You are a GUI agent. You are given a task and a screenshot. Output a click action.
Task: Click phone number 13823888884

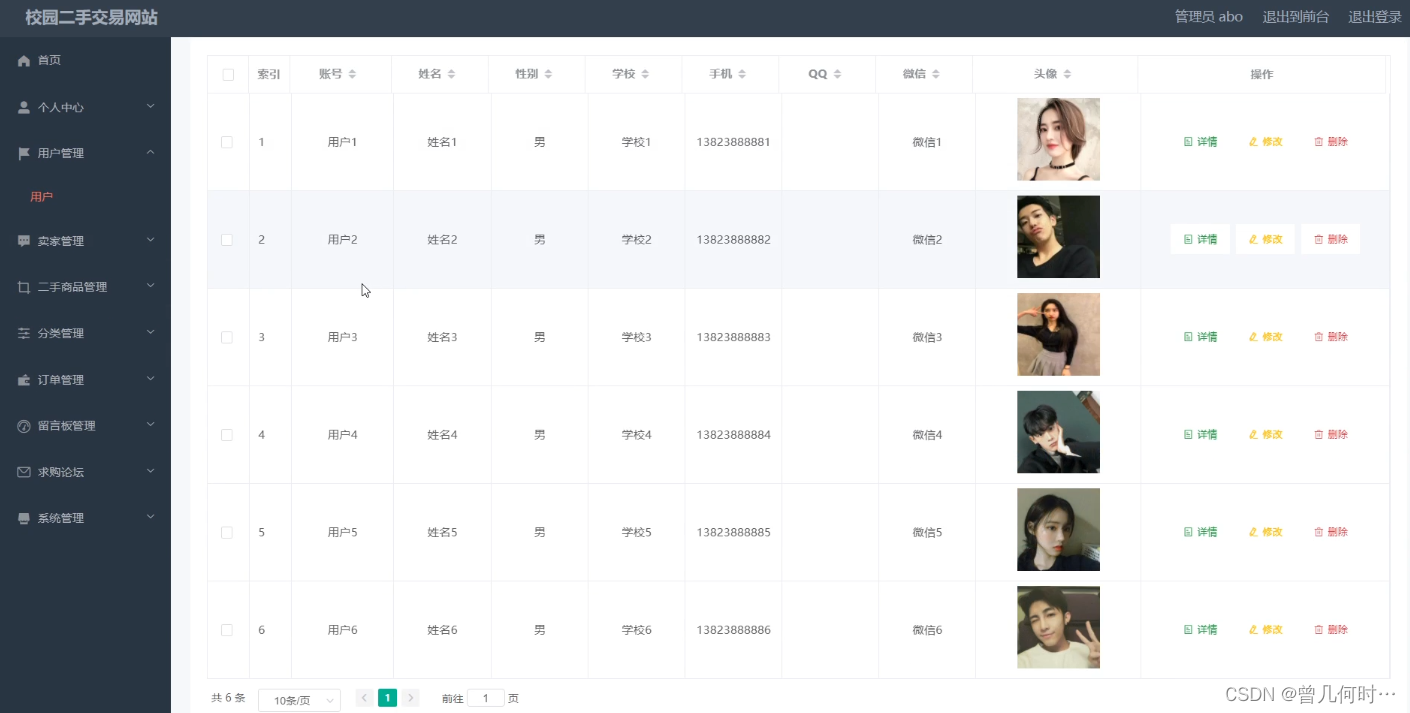[x=733, y=435]
